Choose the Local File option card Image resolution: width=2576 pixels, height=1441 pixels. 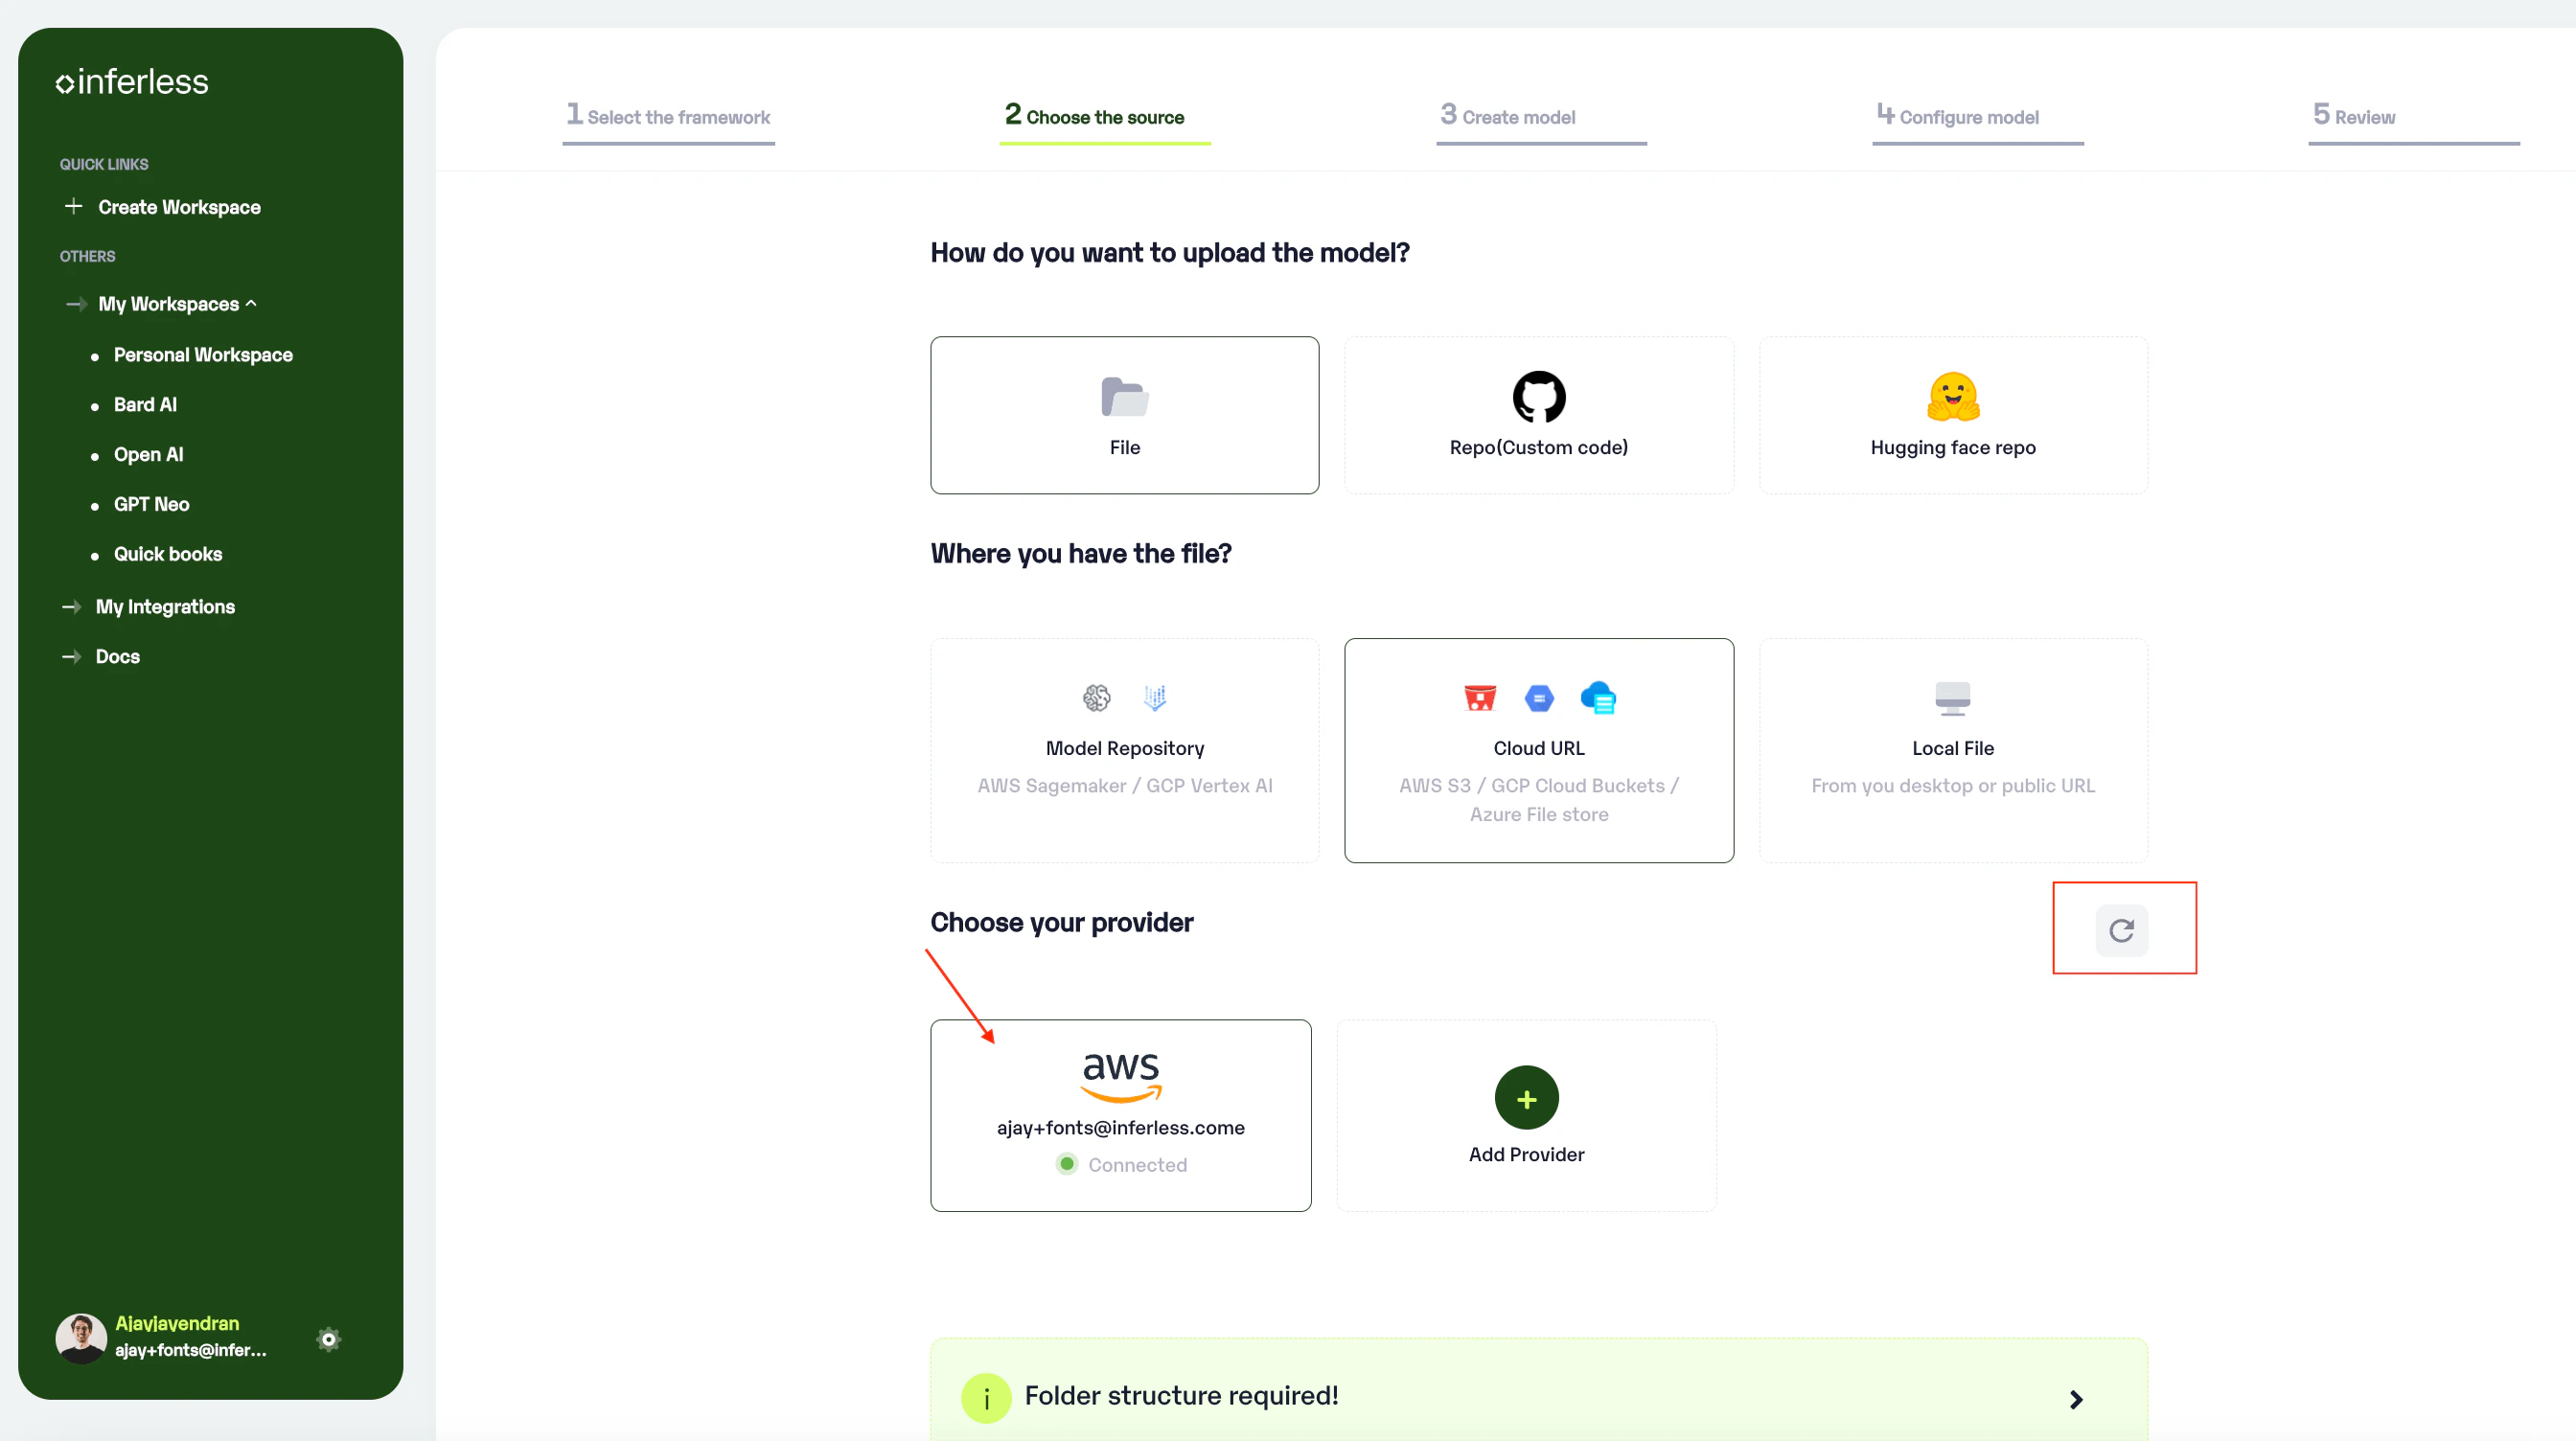[x=1952, y=750]
